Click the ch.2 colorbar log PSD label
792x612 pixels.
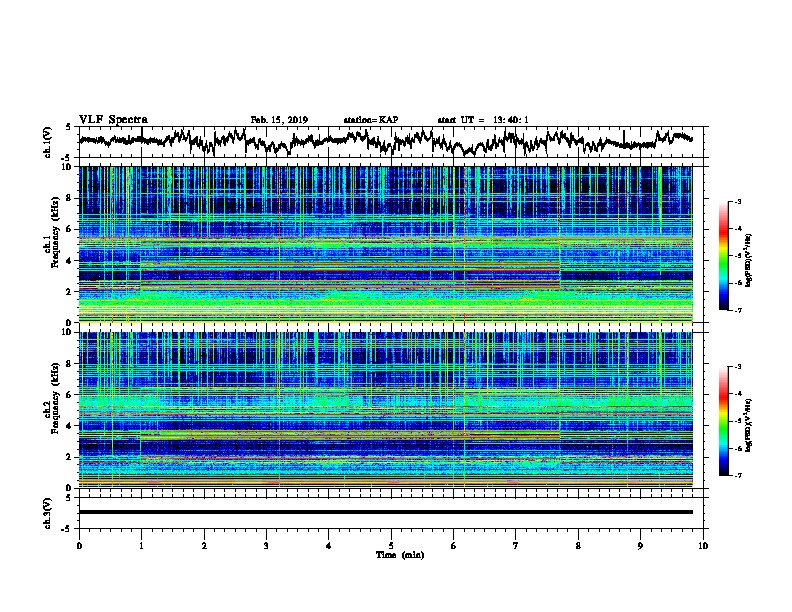tap(748, 425)
